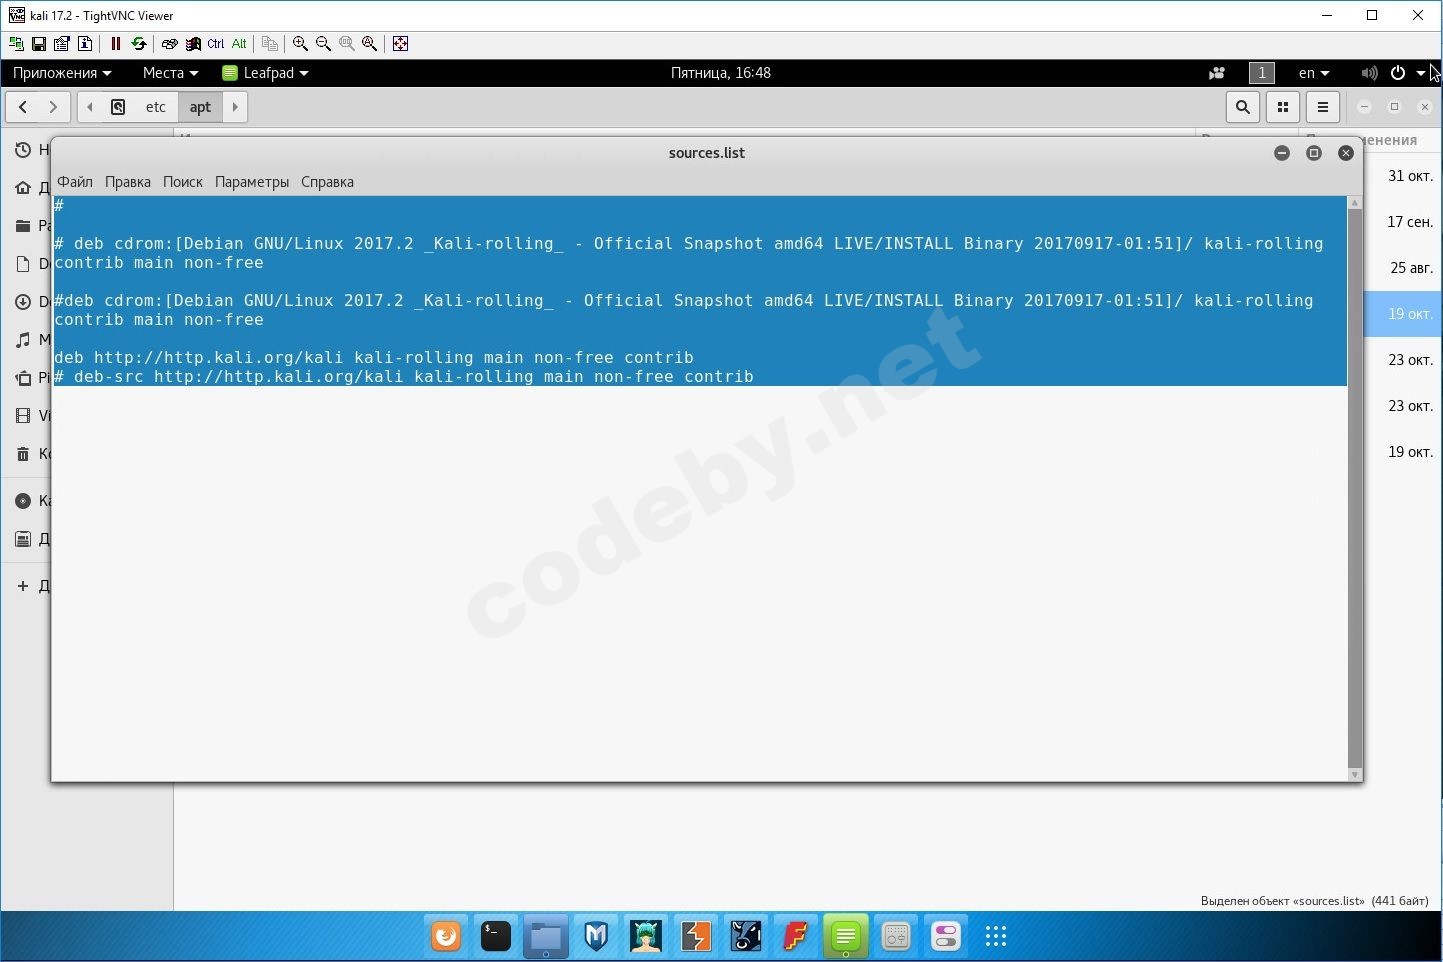The image size is (1443, 962).
Task: Open Recent files in sidebar
Action: 27,150
